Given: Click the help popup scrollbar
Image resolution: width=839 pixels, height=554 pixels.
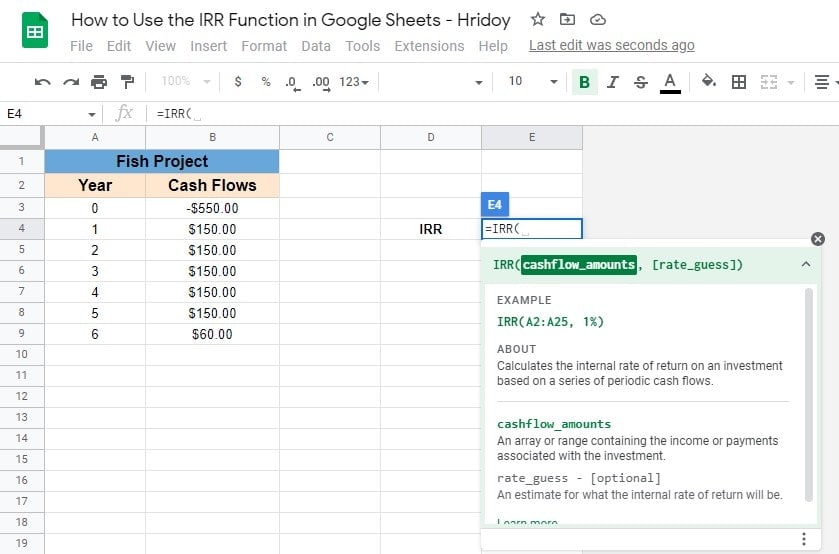Looking at the screenshot, I should [809, 394].
